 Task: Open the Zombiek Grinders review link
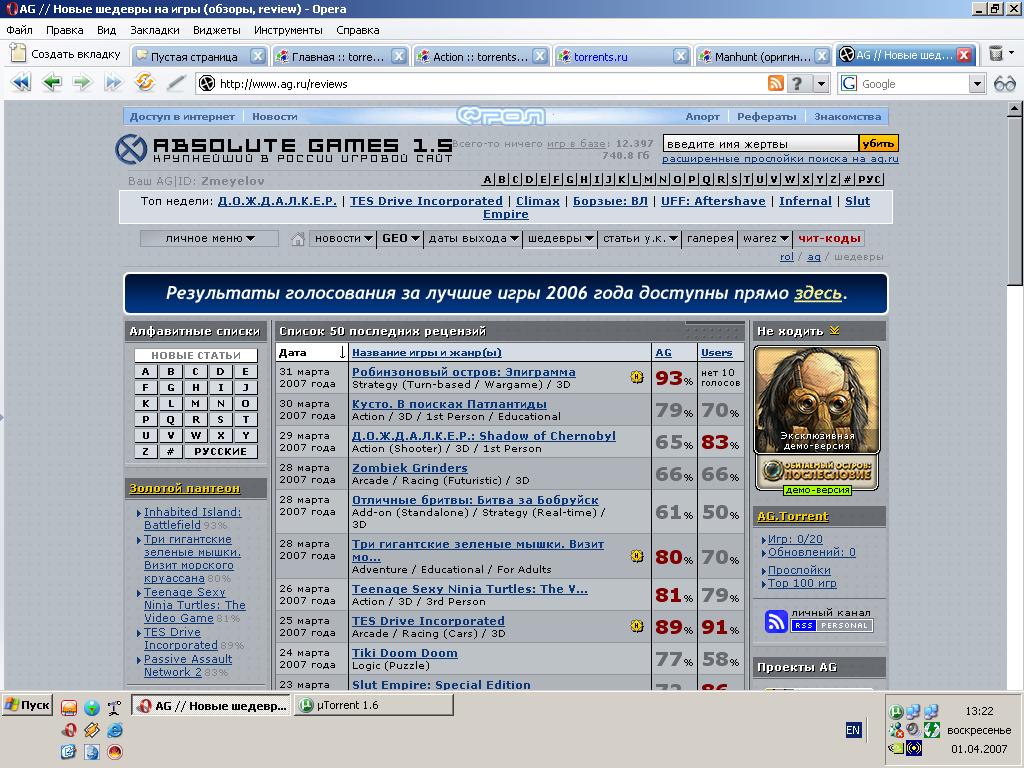pyautogui.click(x=409, y=468)
